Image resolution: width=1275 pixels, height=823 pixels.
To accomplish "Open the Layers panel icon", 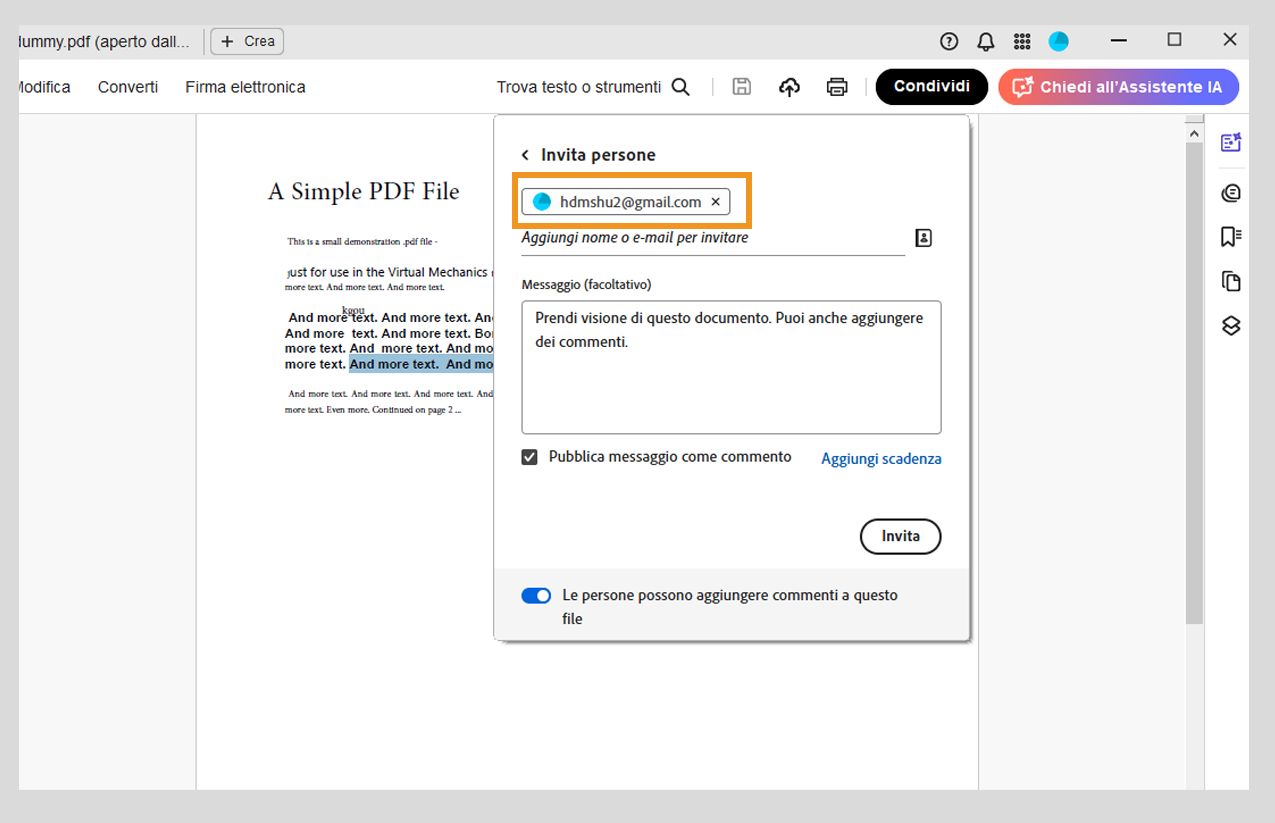I will tap(1231, 325).
